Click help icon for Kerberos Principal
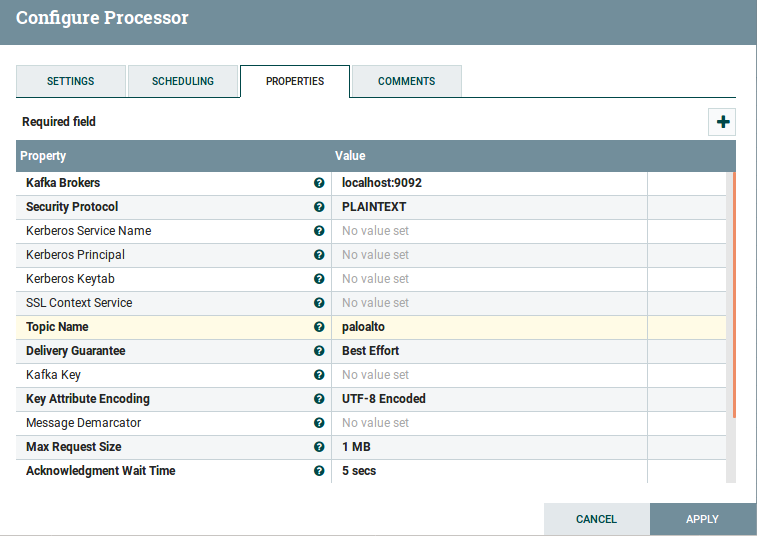757x536 pixels. 319,254
